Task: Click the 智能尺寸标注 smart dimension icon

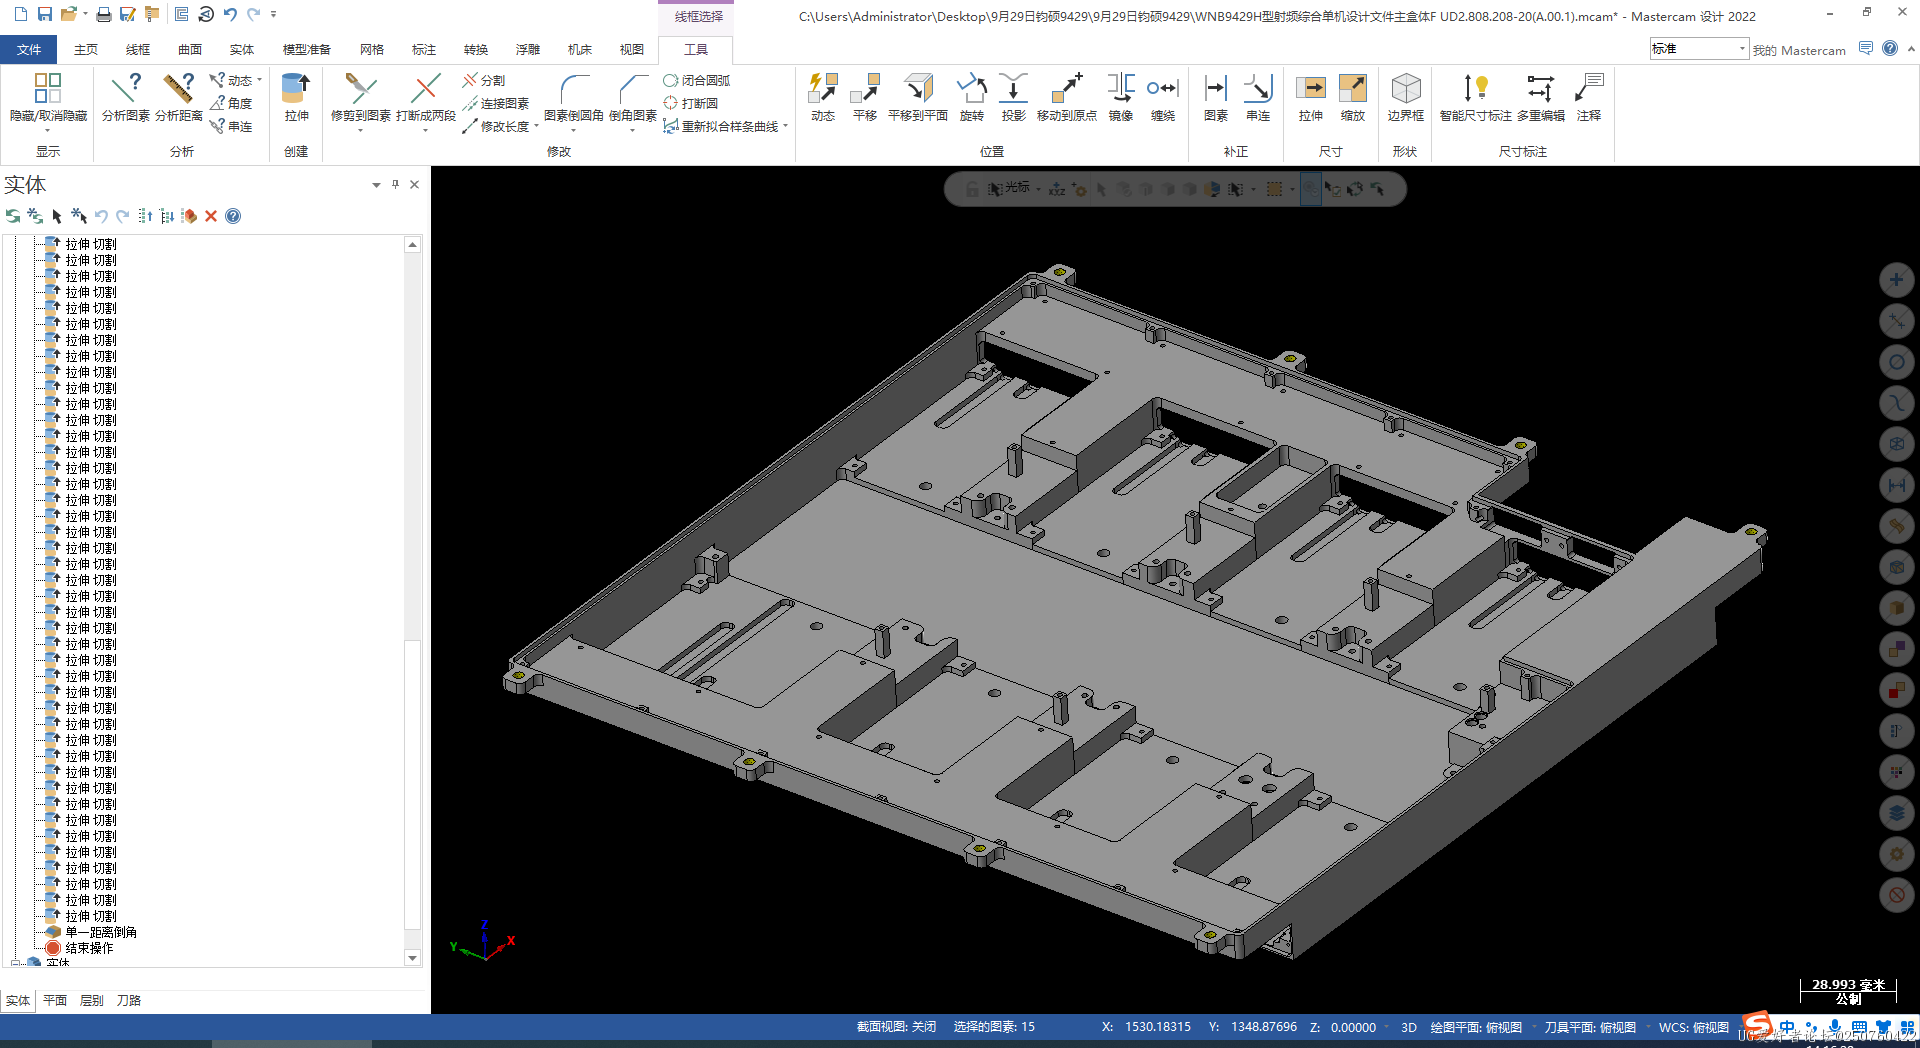Action: (1475, 97)
